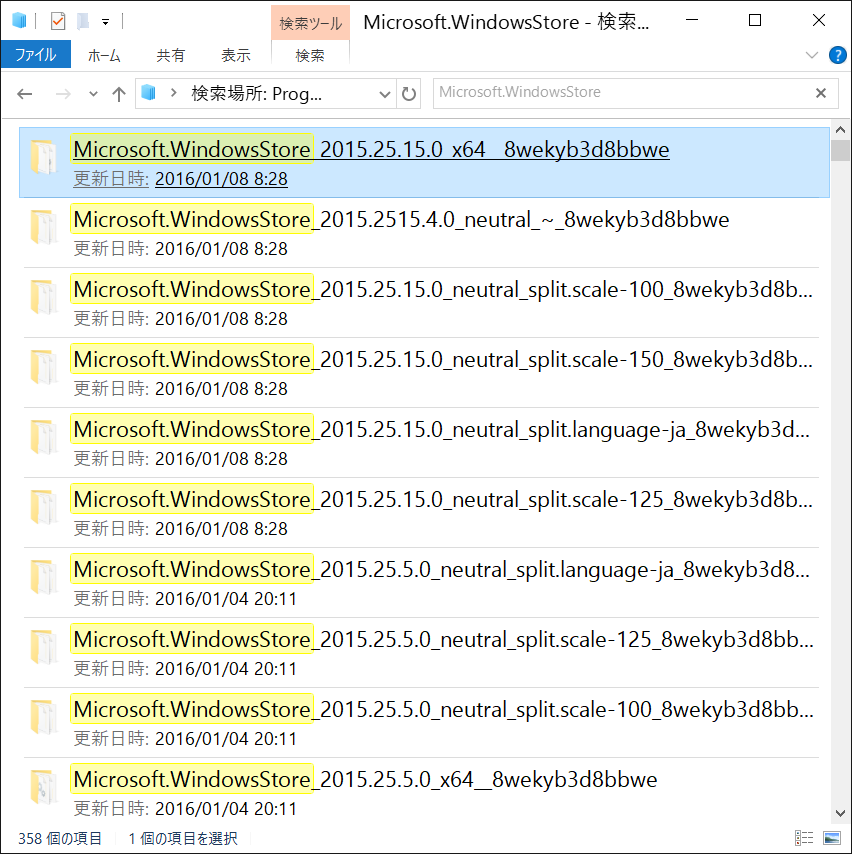Expand the ribbon with the chevron
This screenshot has height=854, width=852.
tap(812, 55)
